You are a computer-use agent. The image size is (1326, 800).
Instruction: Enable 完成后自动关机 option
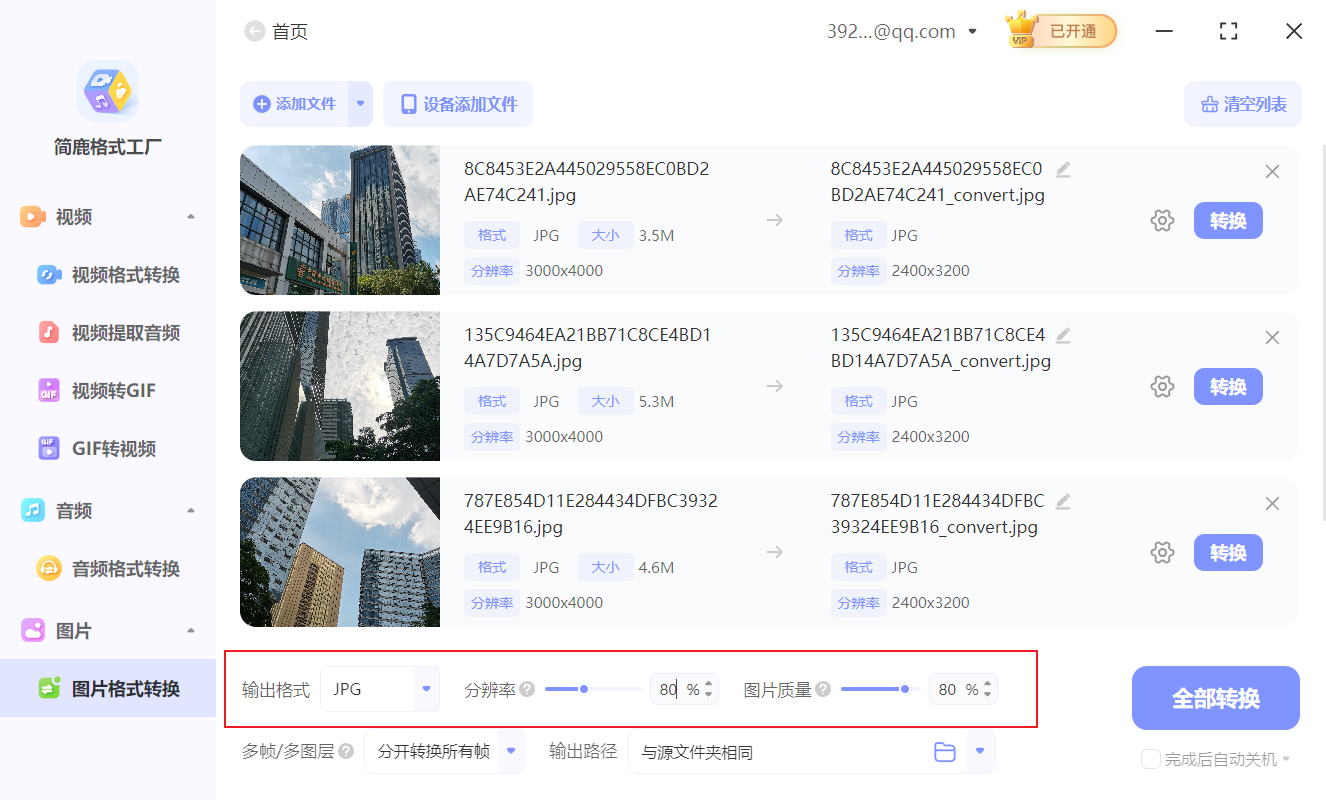1150,759
